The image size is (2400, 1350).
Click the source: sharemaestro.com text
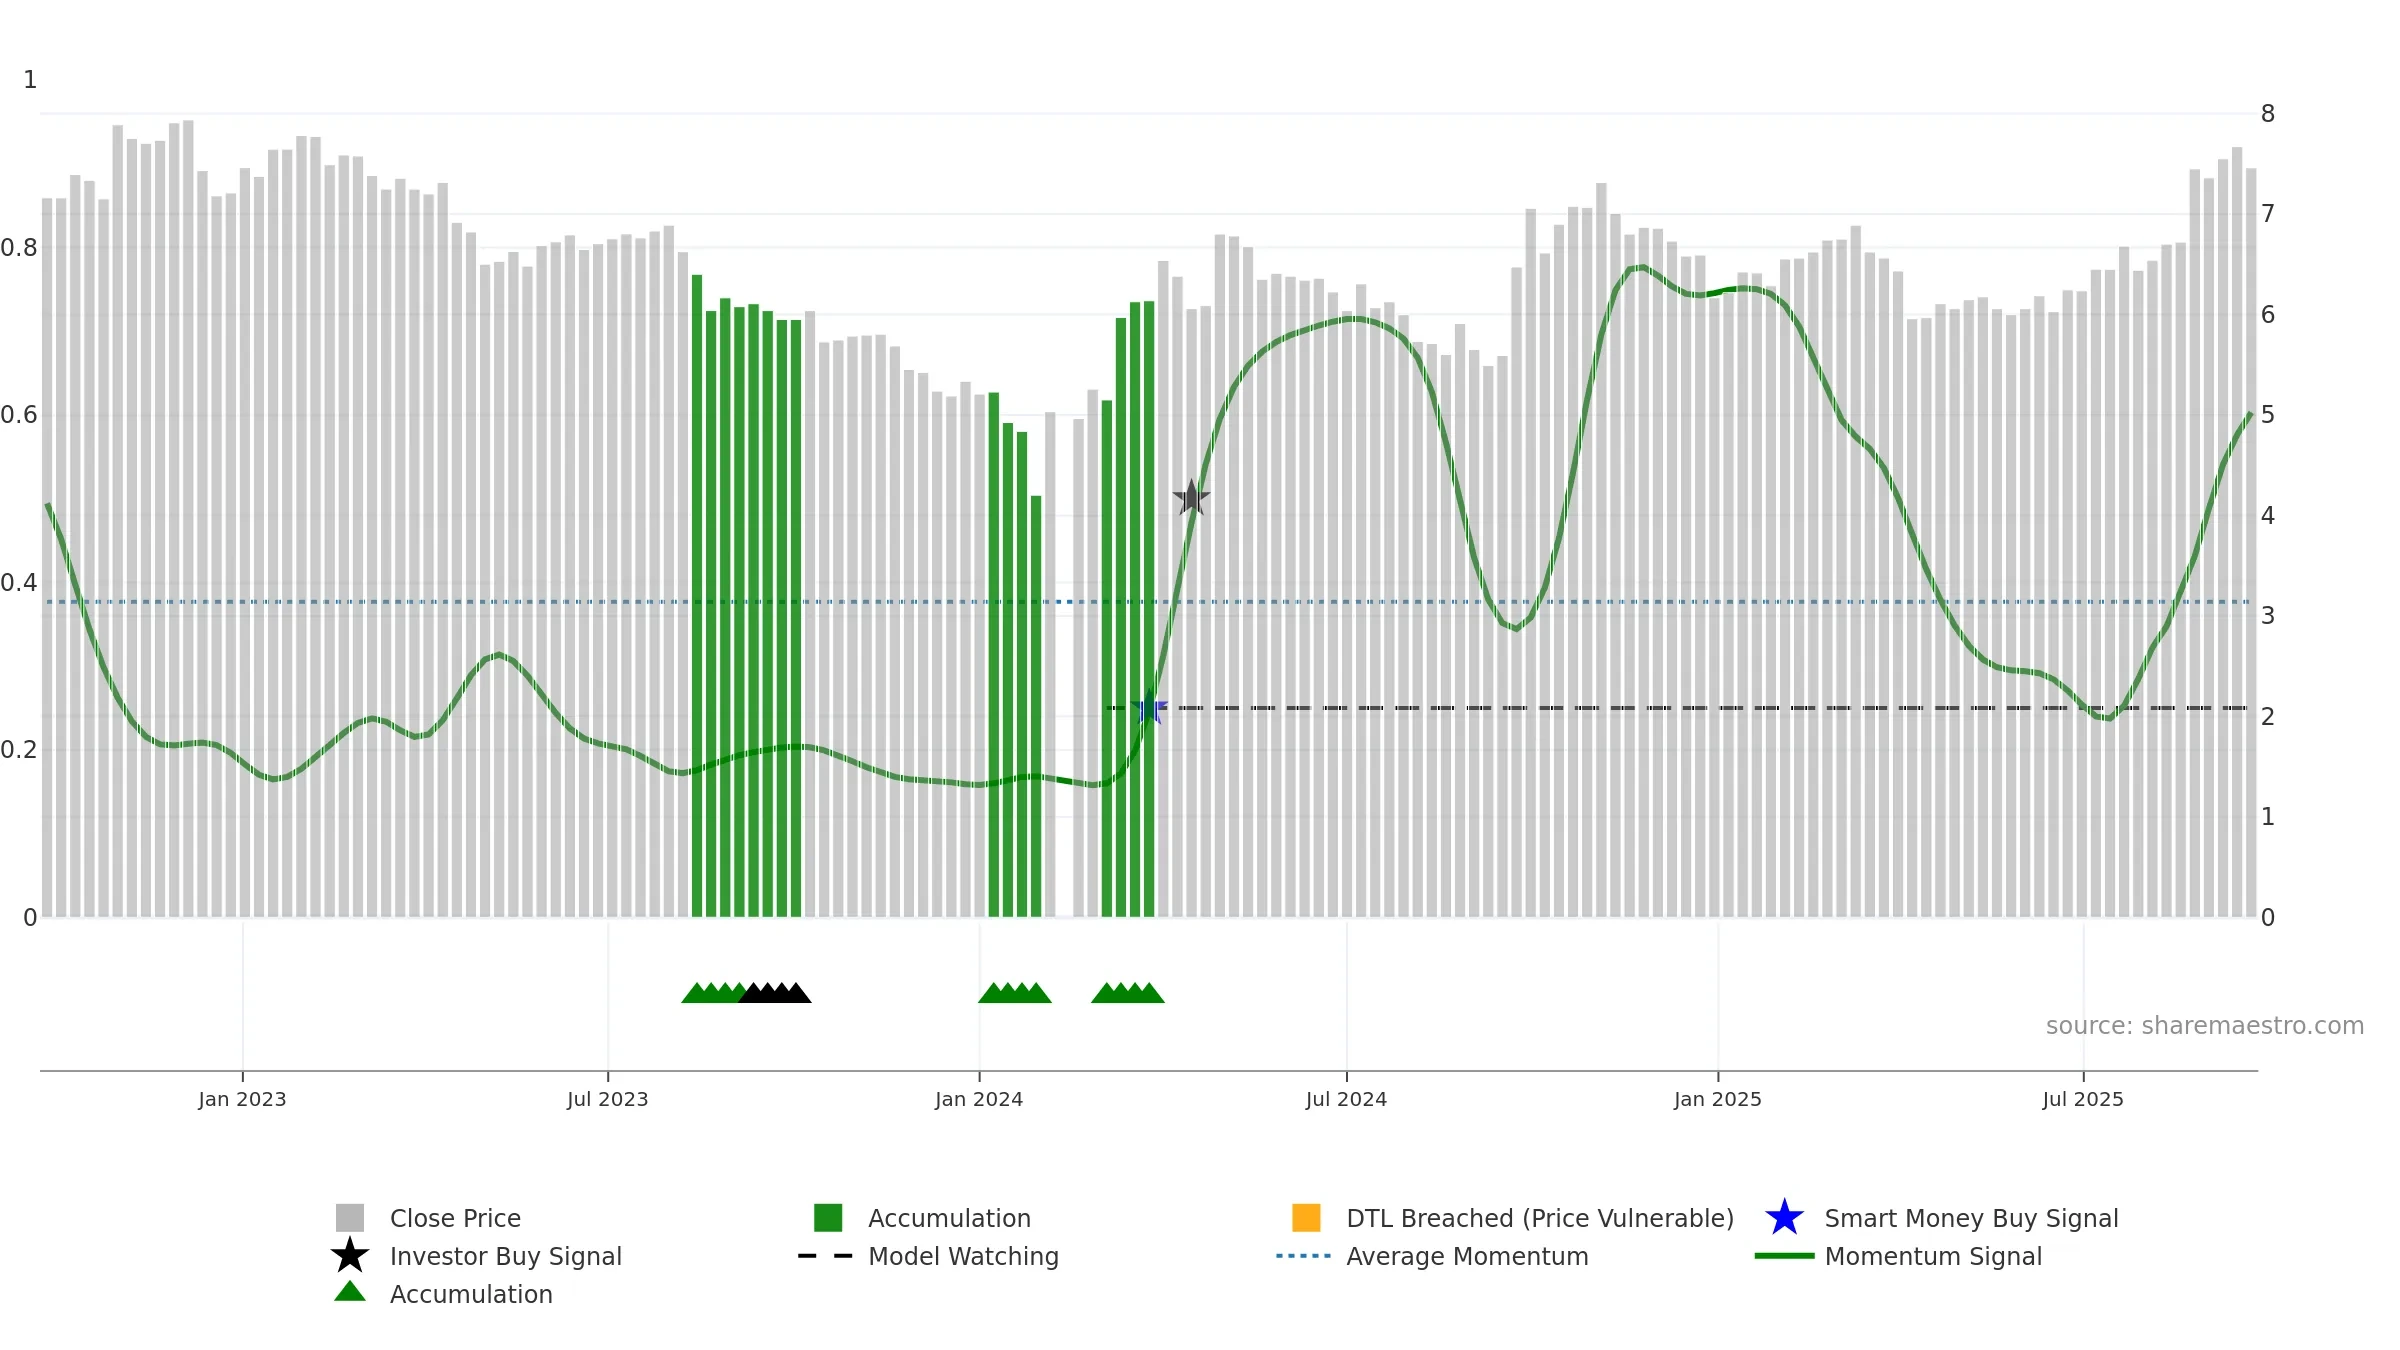2205,1026
